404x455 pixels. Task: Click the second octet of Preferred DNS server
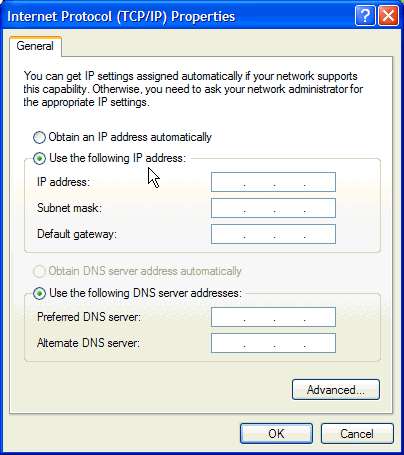pyautogui.click(x=259, y=317)
